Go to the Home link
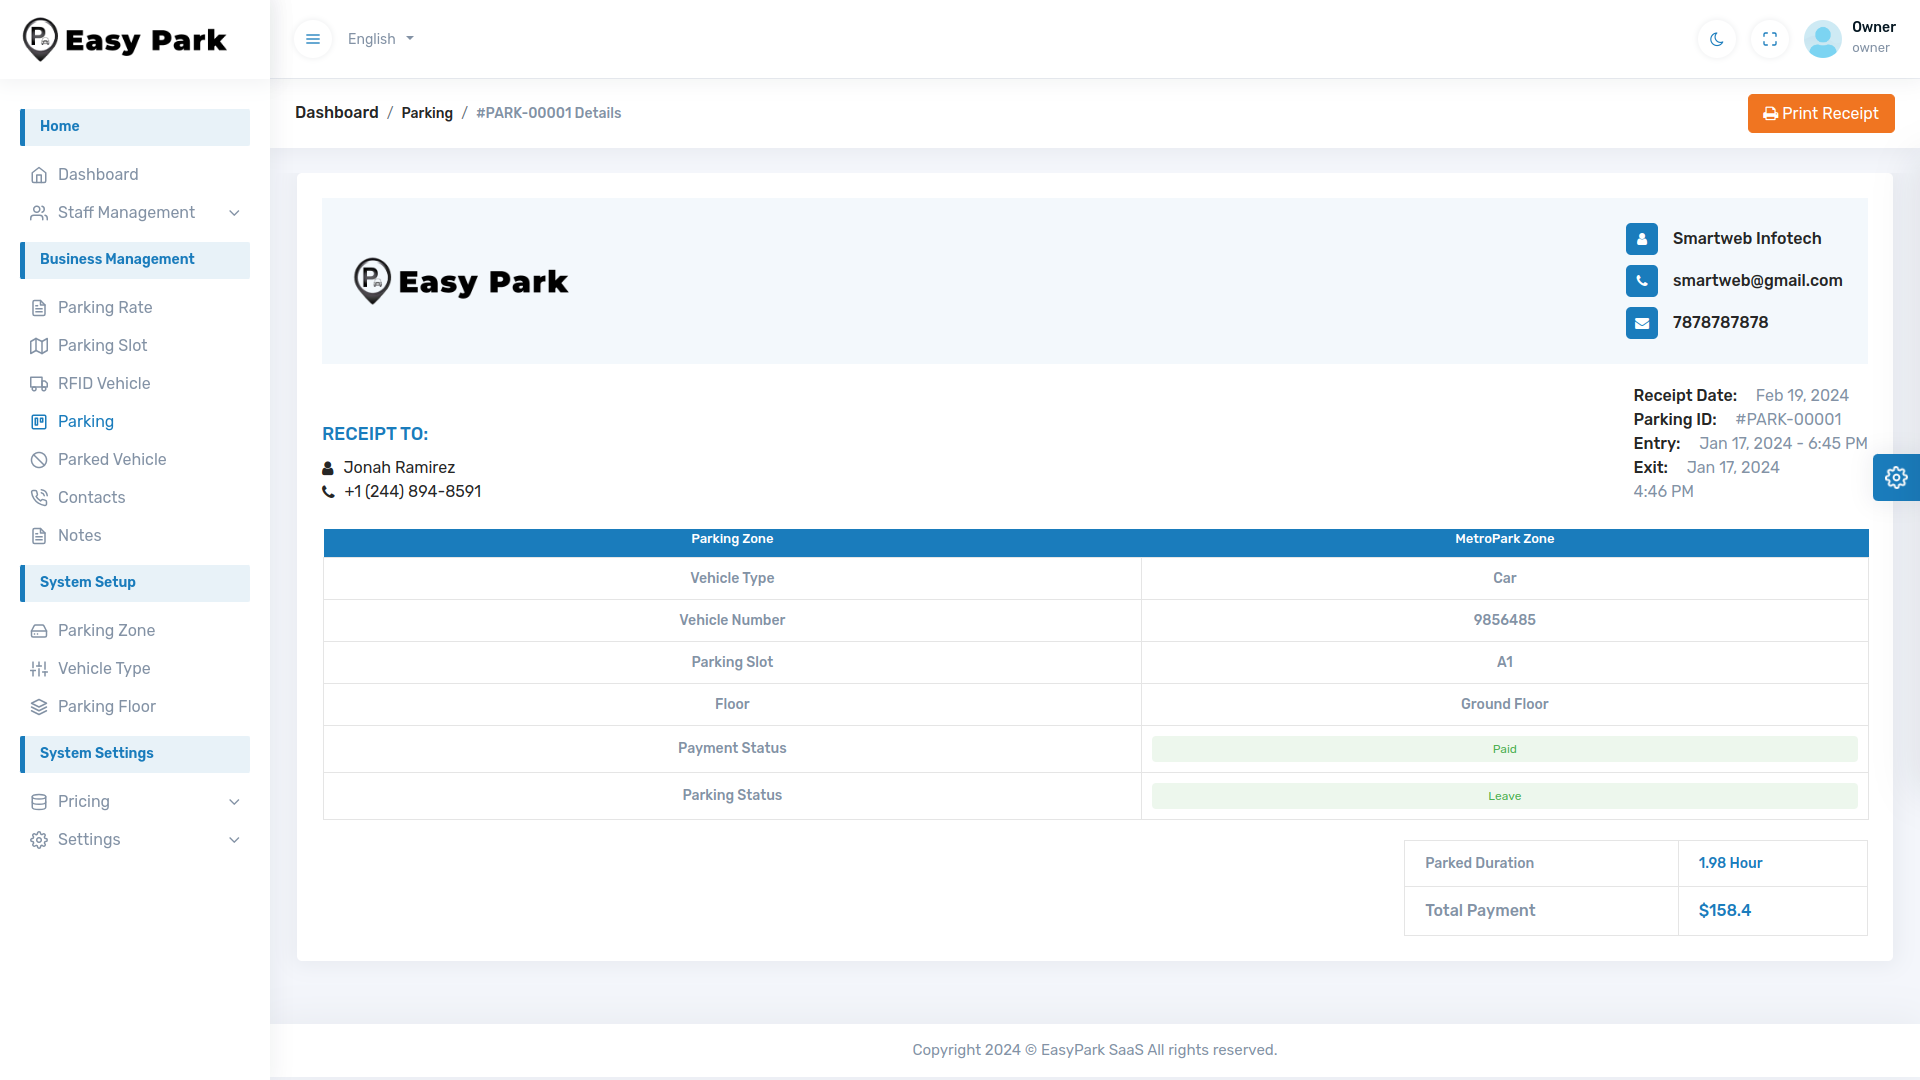Screen dimensions: 1920x1080 pos(59,126)
